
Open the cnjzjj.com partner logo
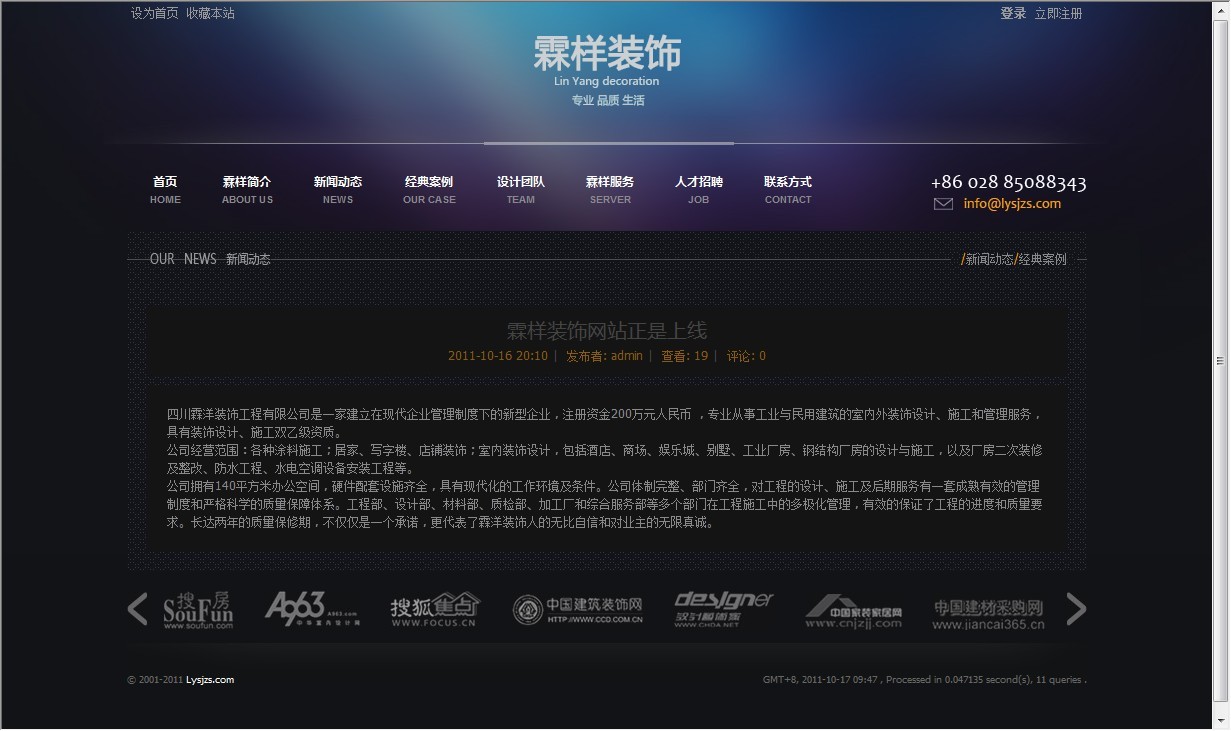pyautogui.click(x=854, y=612)
